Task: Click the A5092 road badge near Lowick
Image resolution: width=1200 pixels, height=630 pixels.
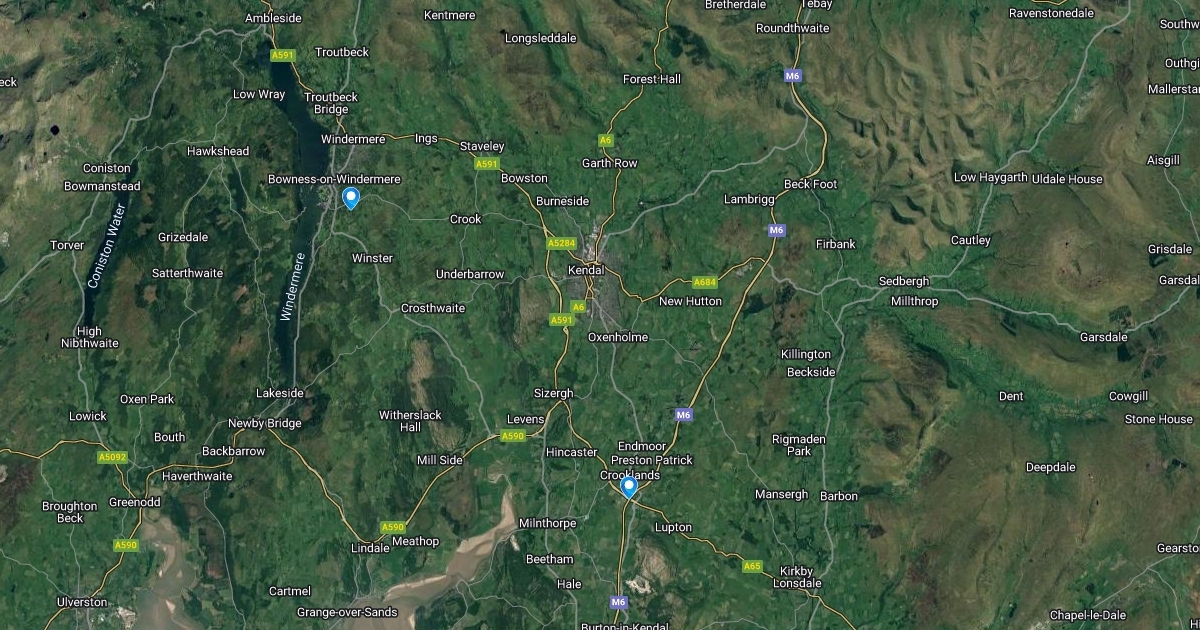Action: tap(113, 457)
